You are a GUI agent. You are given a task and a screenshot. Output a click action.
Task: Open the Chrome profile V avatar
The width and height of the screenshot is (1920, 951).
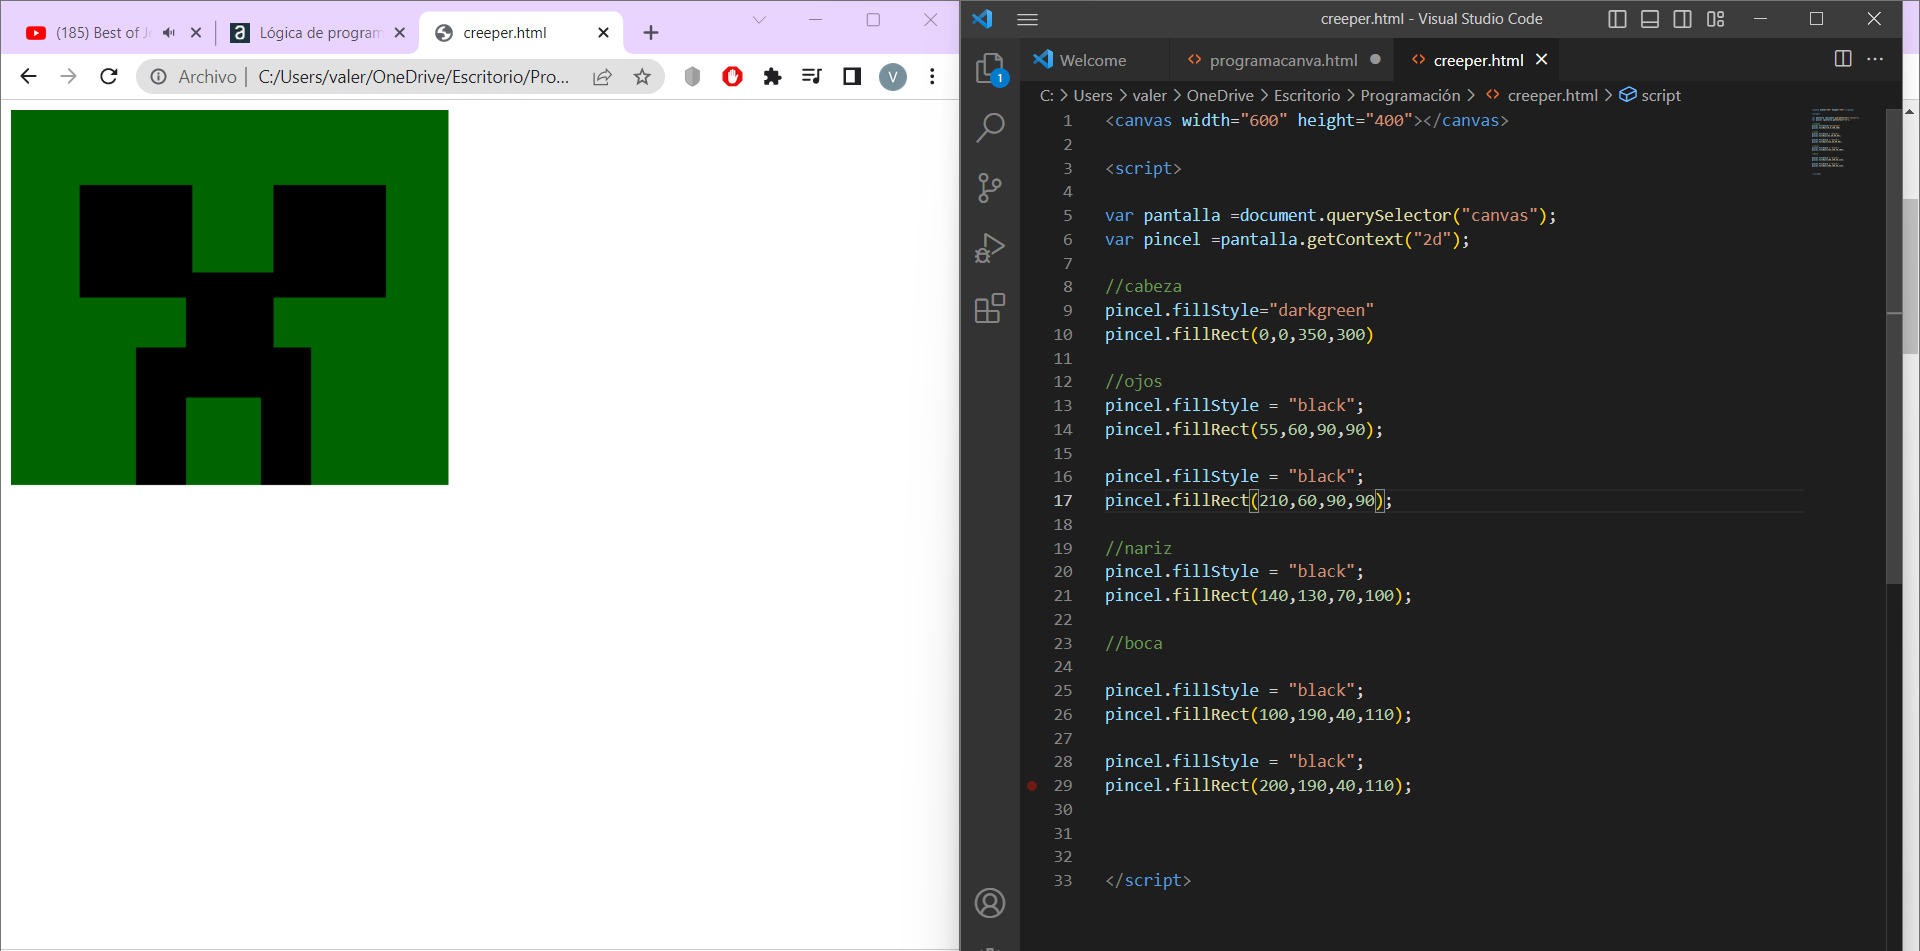[x=893, y=76]
